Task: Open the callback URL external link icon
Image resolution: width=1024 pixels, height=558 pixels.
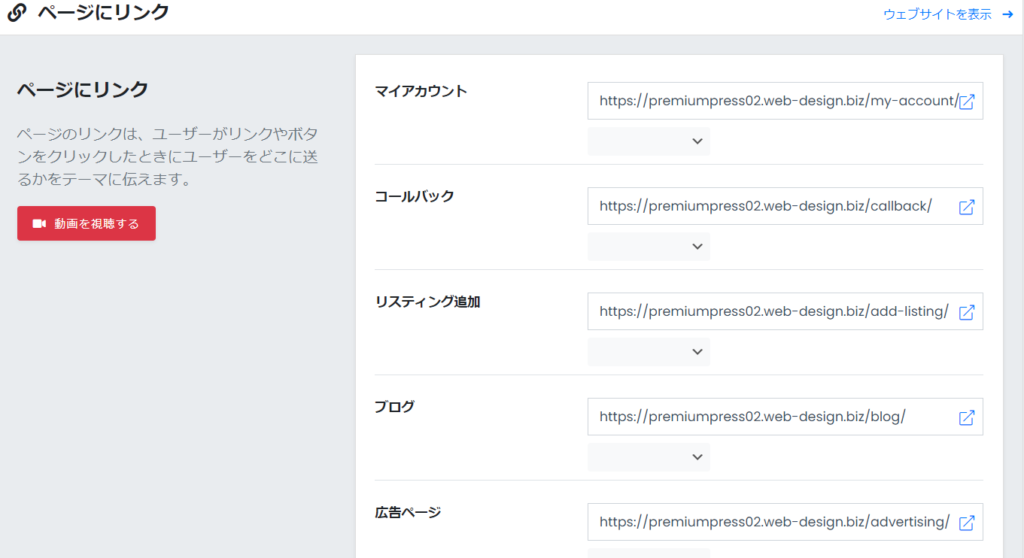Action: [967, 207]
